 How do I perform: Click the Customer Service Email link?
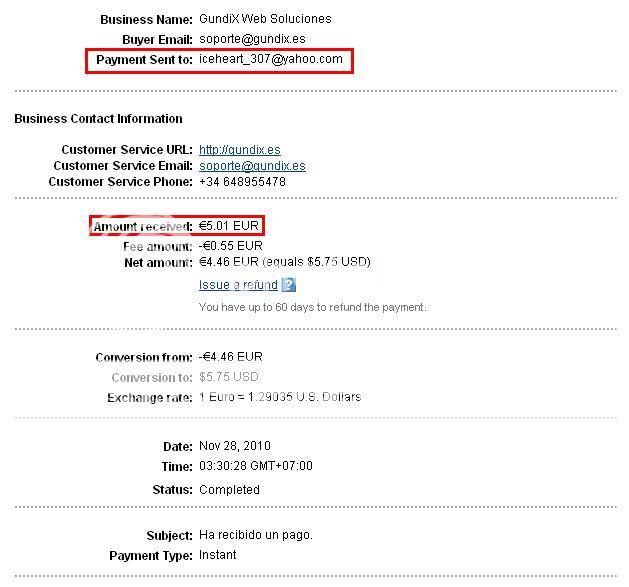[252, 166]
